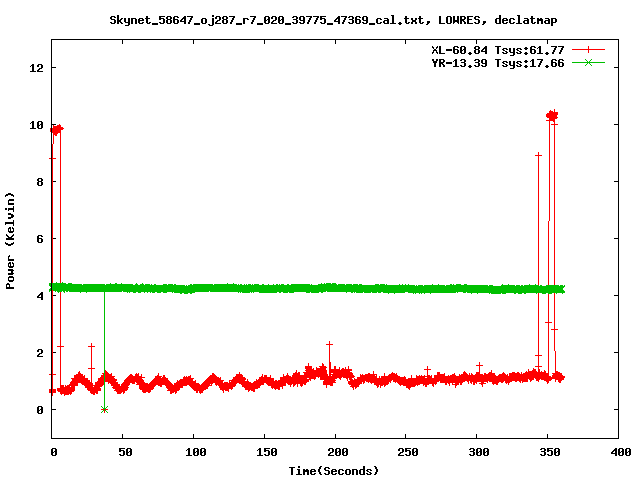The width and height of the screenshot is (640, 480).
Task: Click the y-axis tick label 8
Action: click(x=40, y=182)
